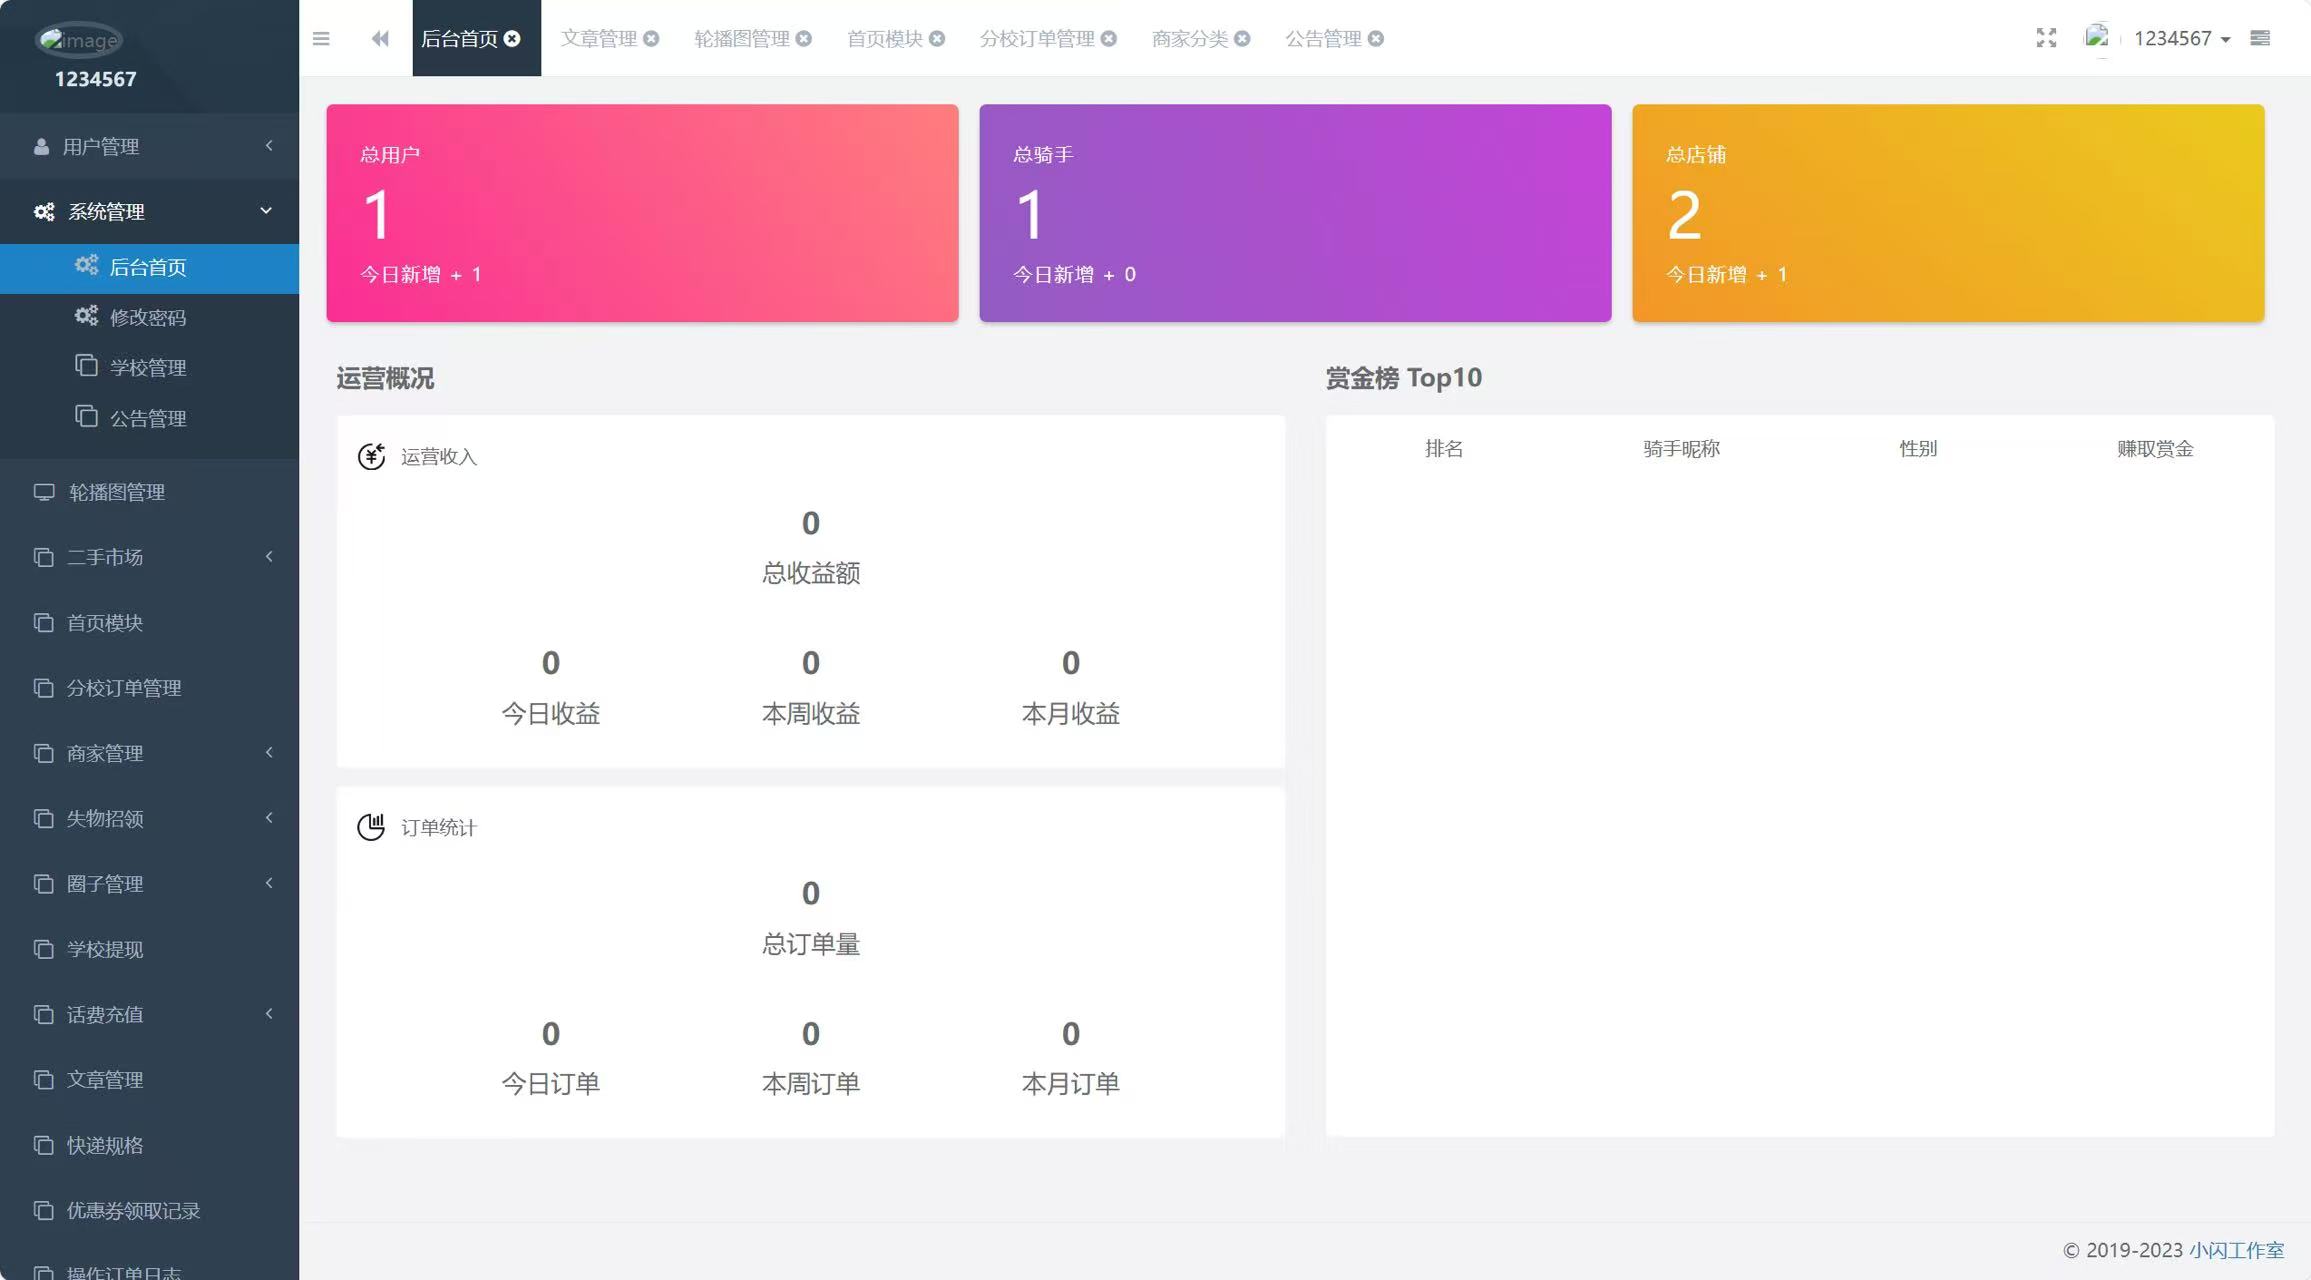Close the 文章管理 tab via its X icon

(x=651, y=39)
